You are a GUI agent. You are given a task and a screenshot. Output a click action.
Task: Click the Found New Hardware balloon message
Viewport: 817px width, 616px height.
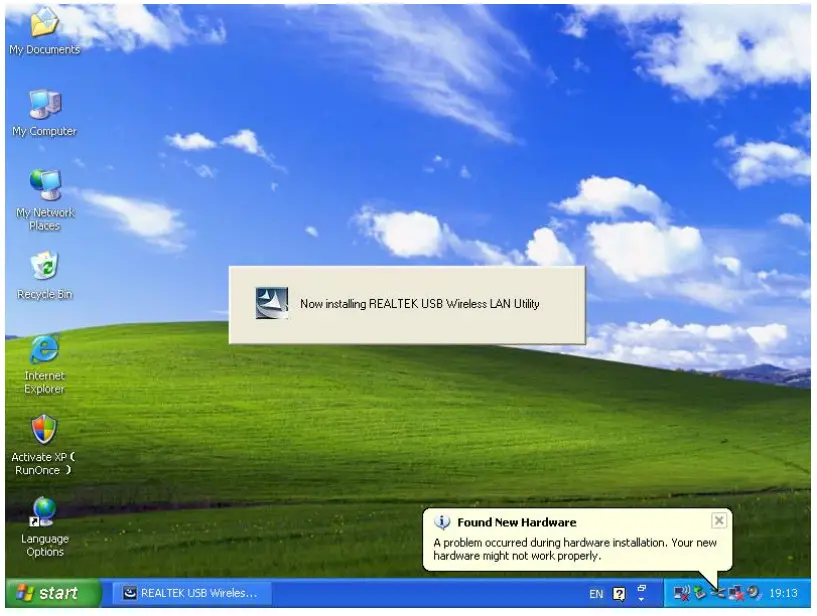tap(575, 549)
